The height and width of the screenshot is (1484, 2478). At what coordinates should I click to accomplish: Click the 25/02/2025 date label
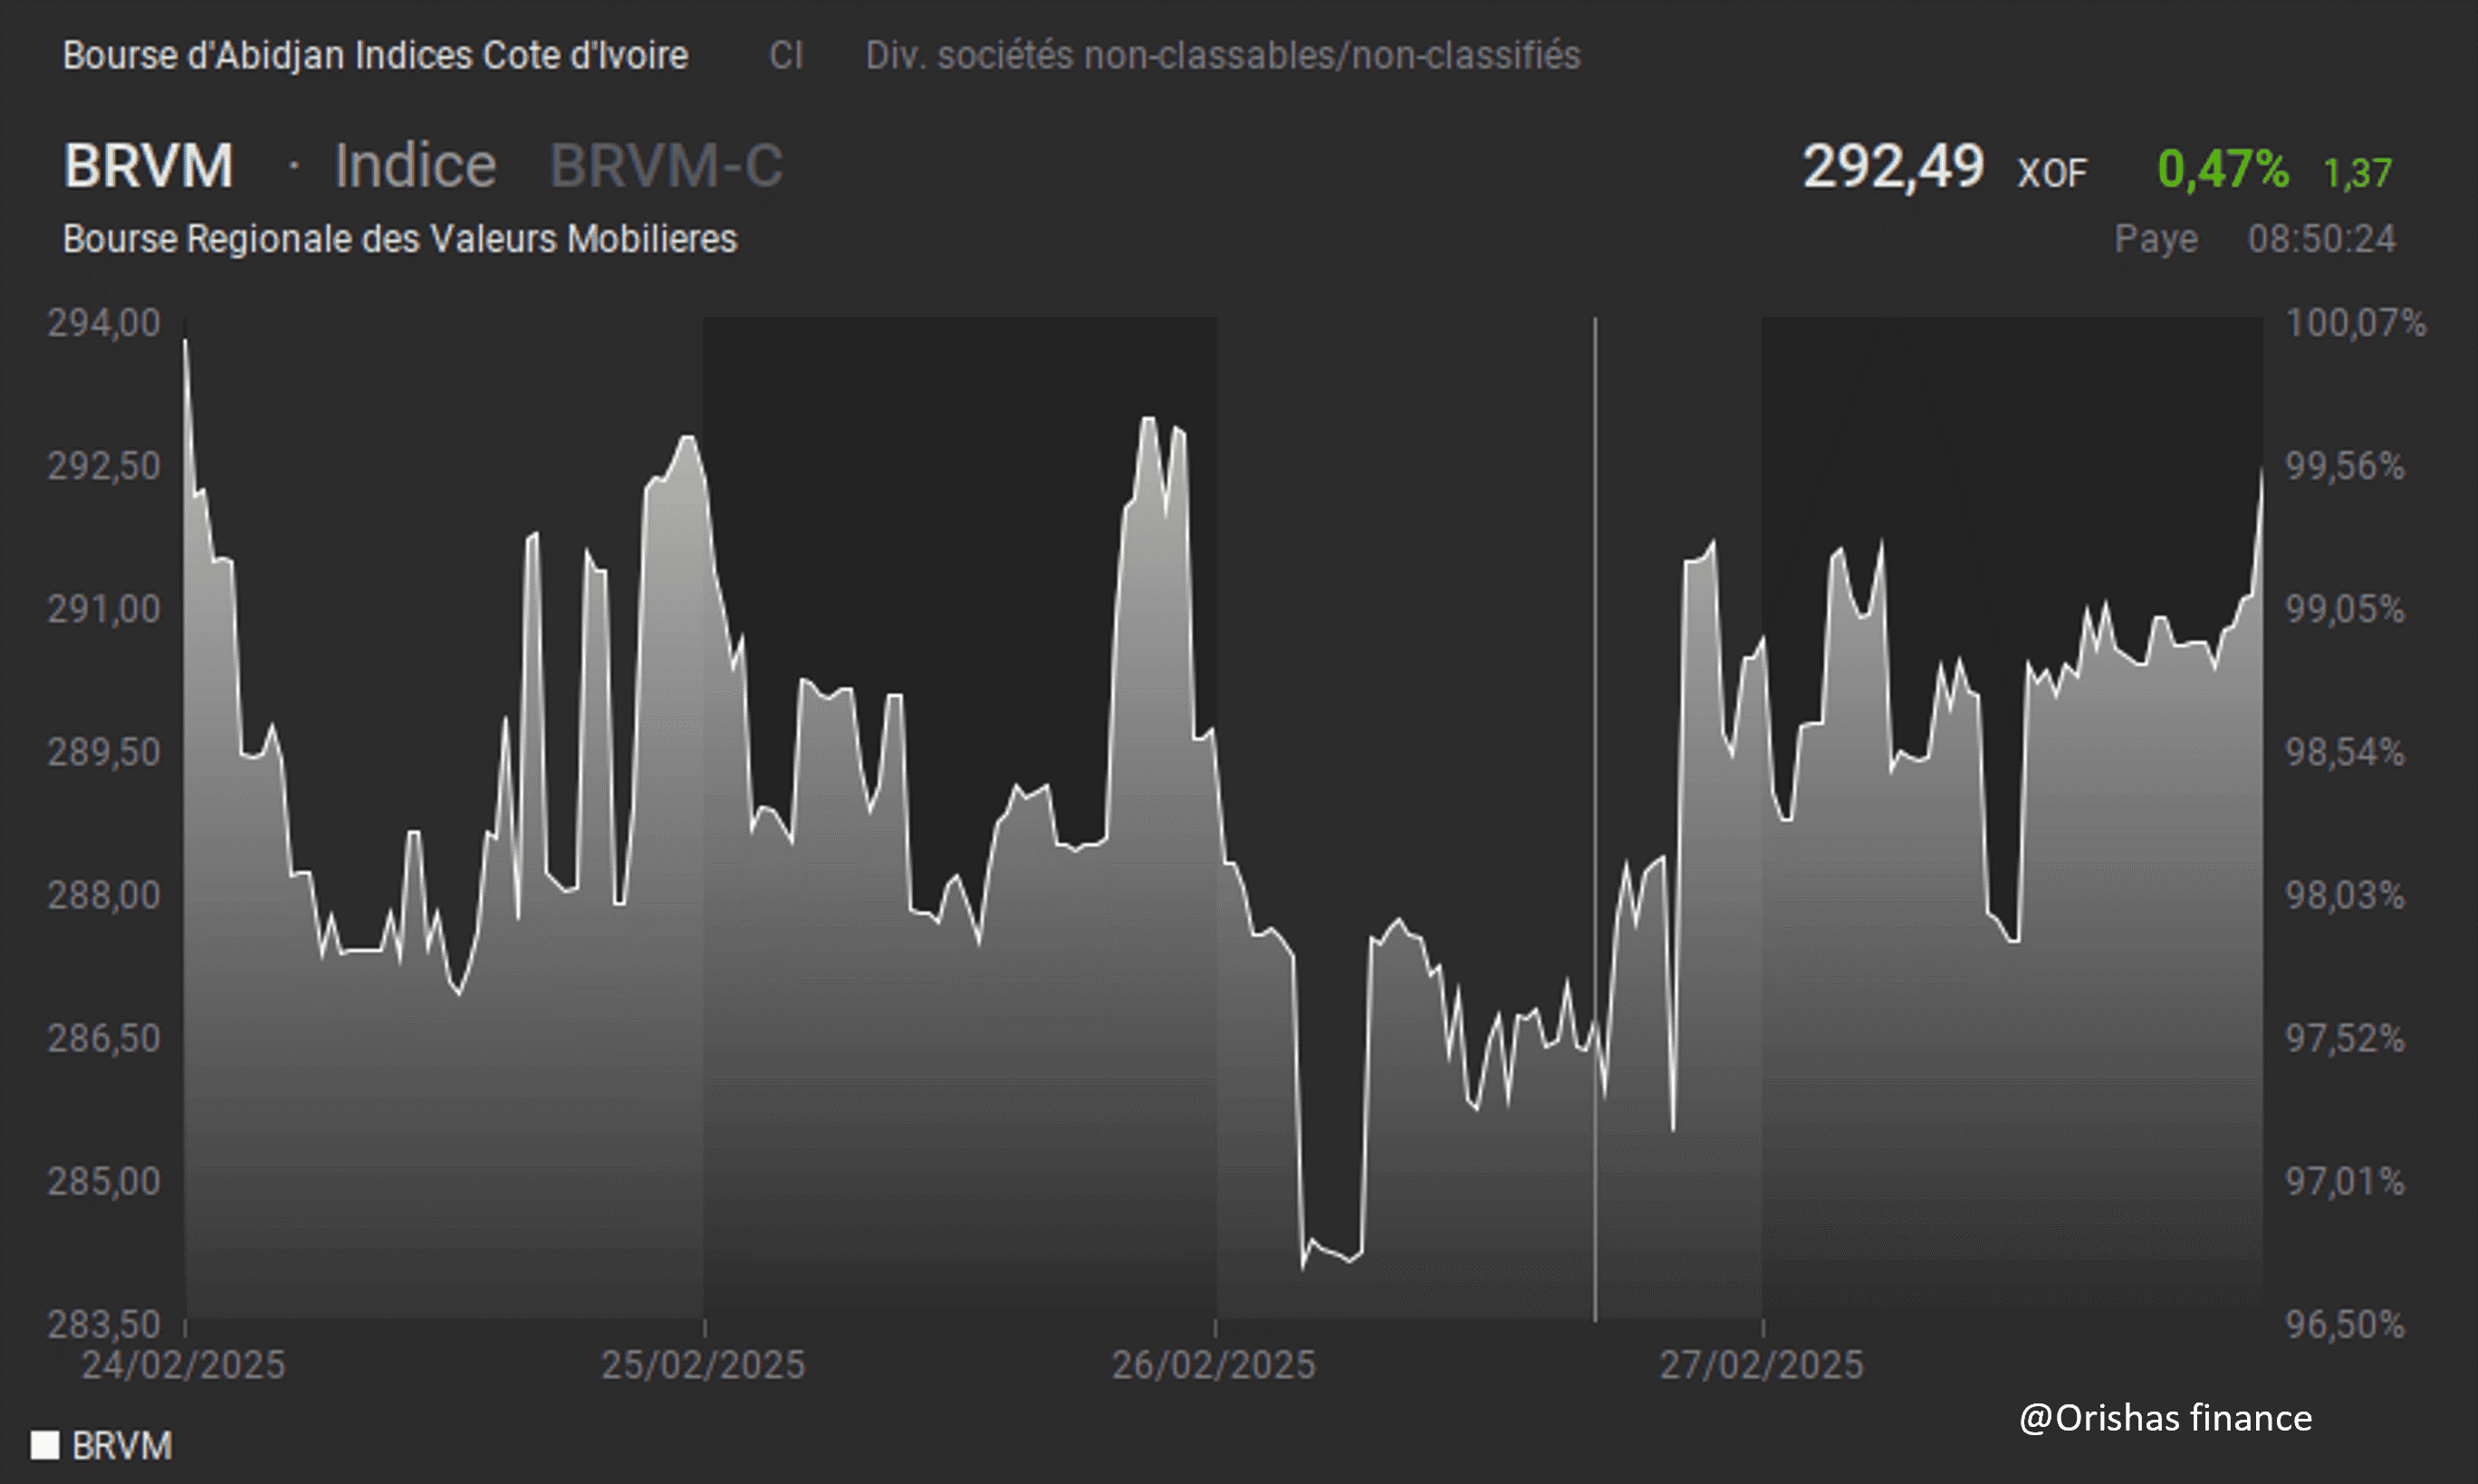703,1365
